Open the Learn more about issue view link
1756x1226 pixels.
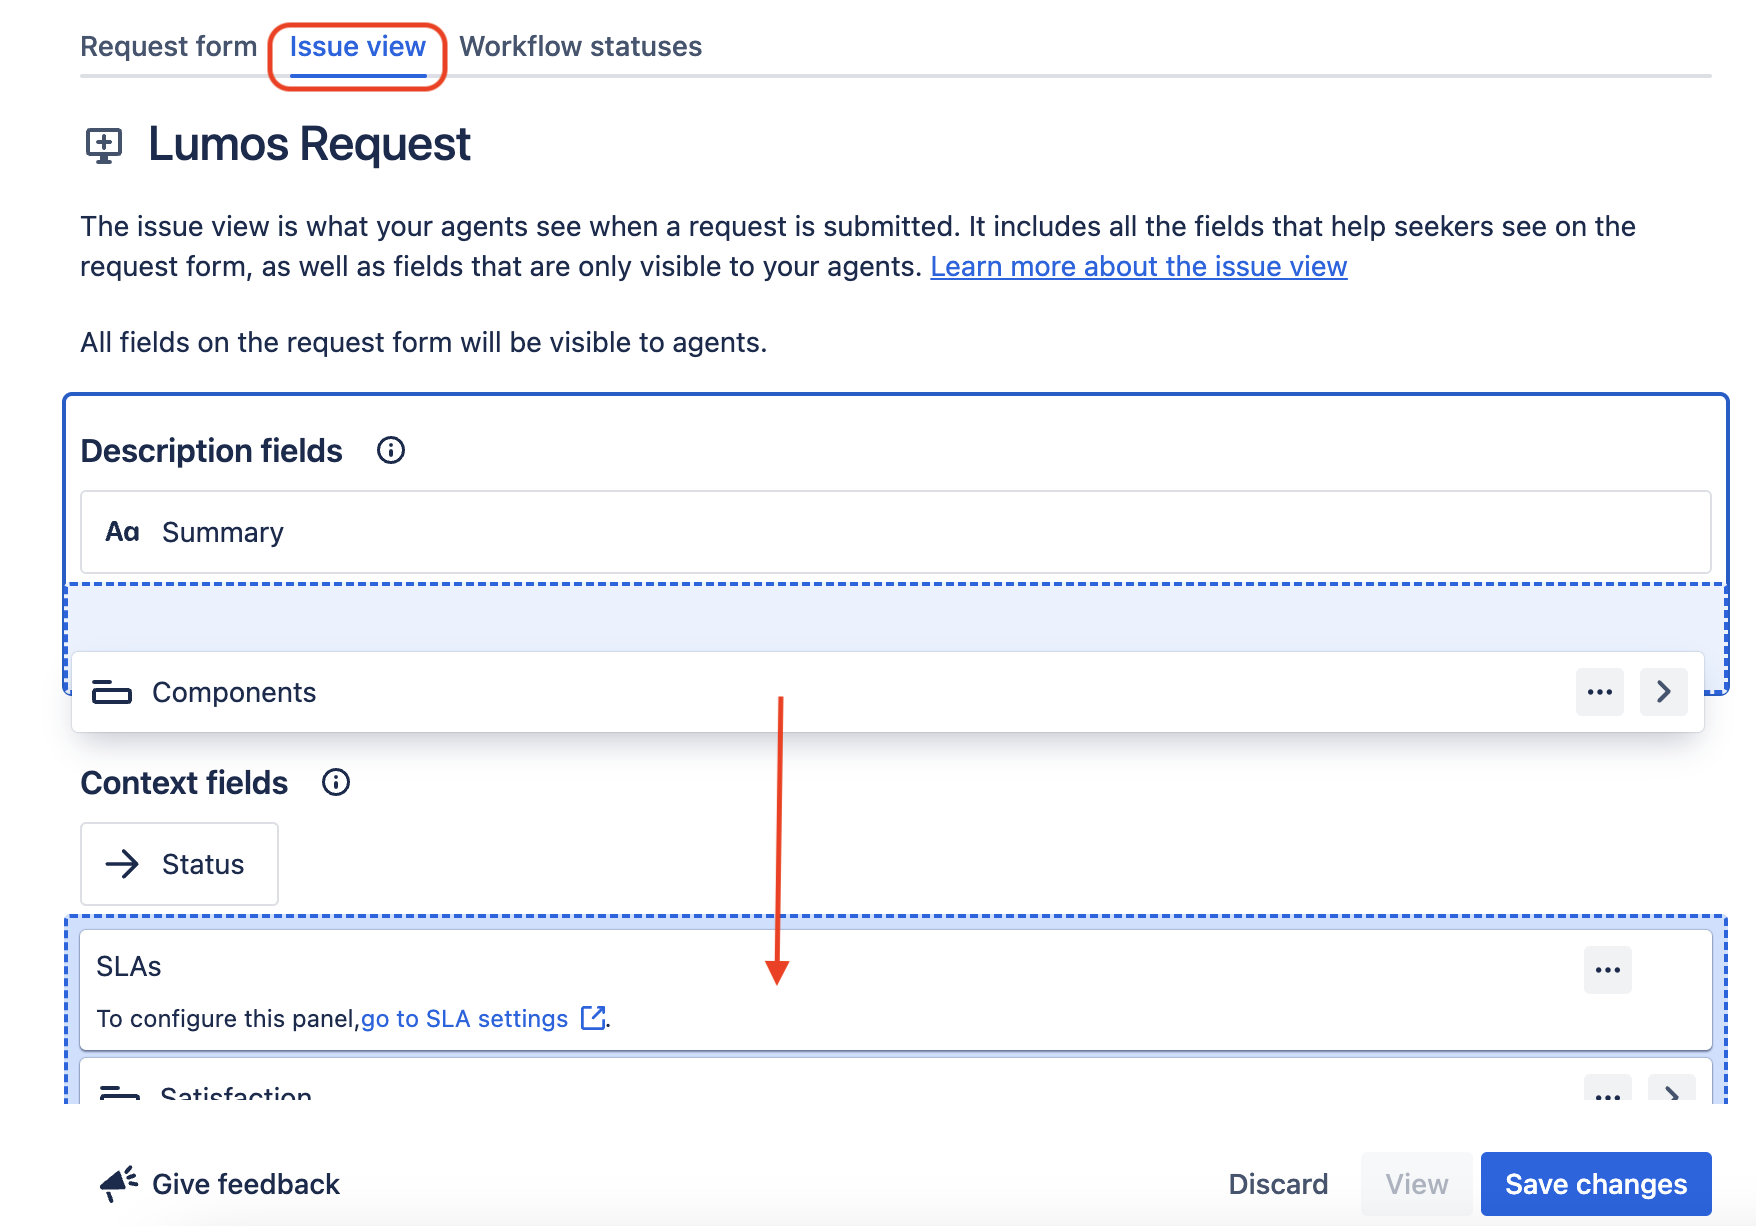coord(1138,266)
